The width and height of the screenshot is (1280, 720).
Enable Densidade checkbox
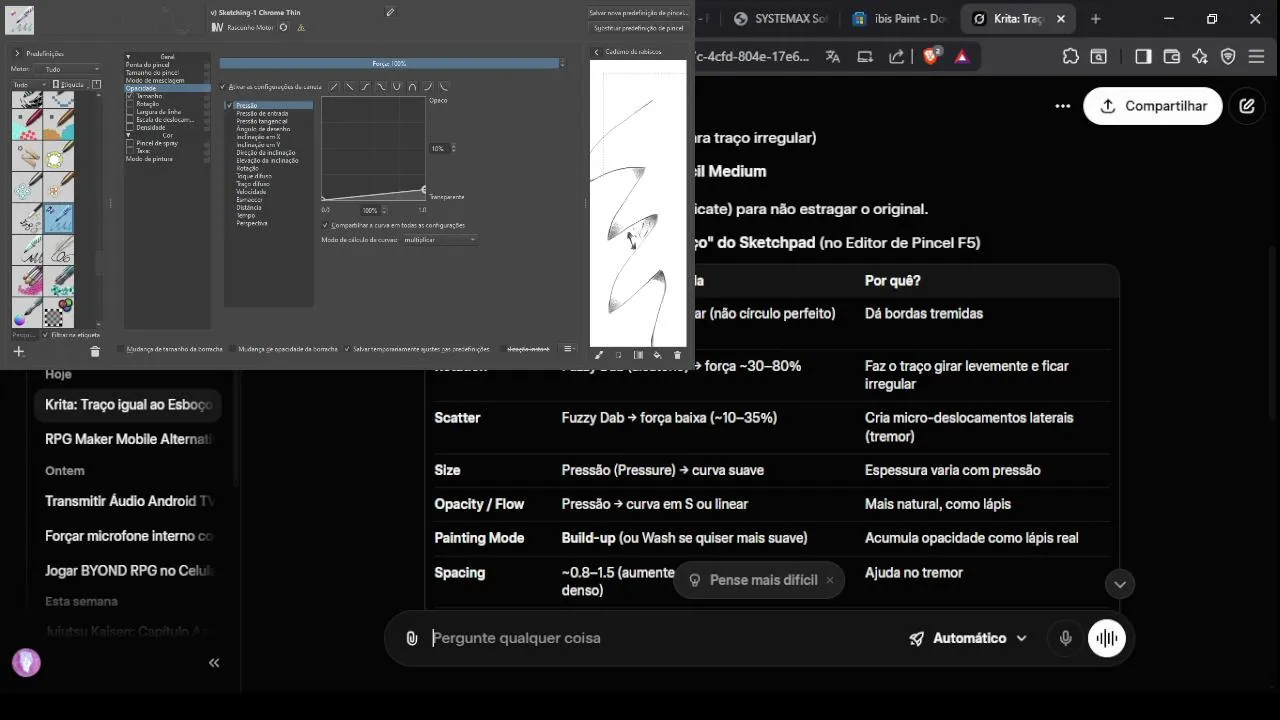tap(130, 128)
